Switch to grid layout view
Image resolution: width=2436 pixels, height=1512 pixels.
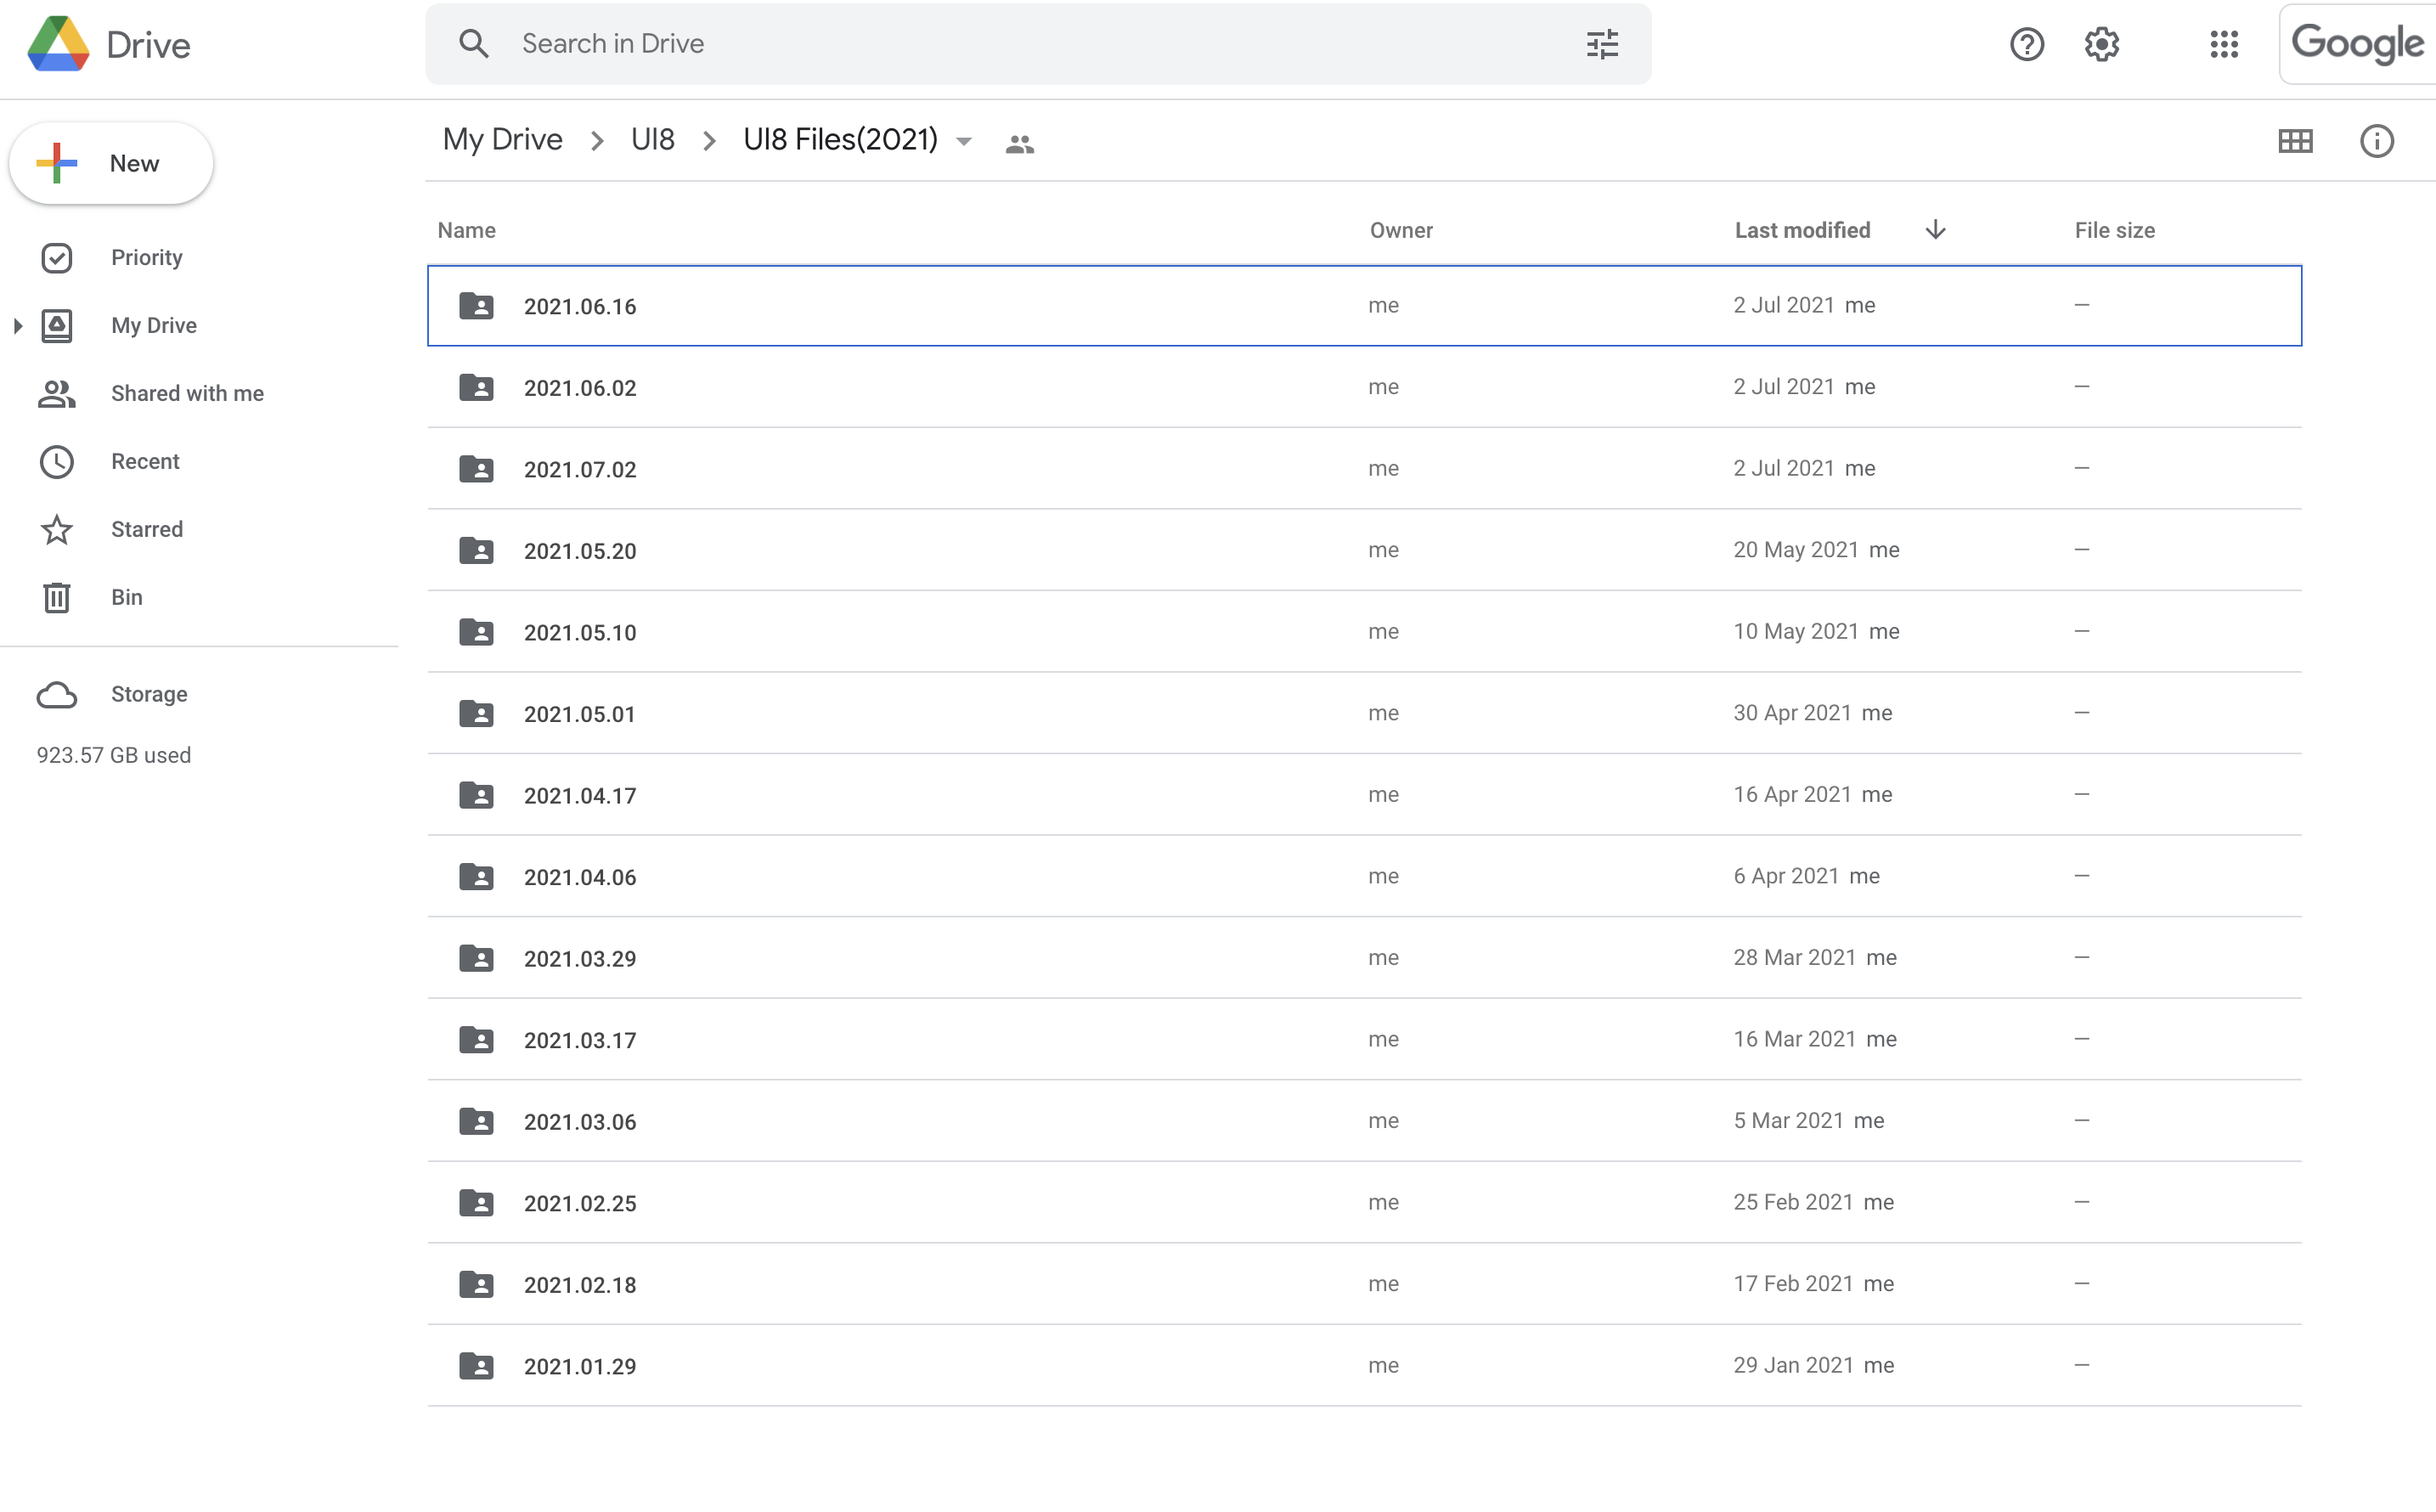pyautogui.click(x=2295, y=141)
